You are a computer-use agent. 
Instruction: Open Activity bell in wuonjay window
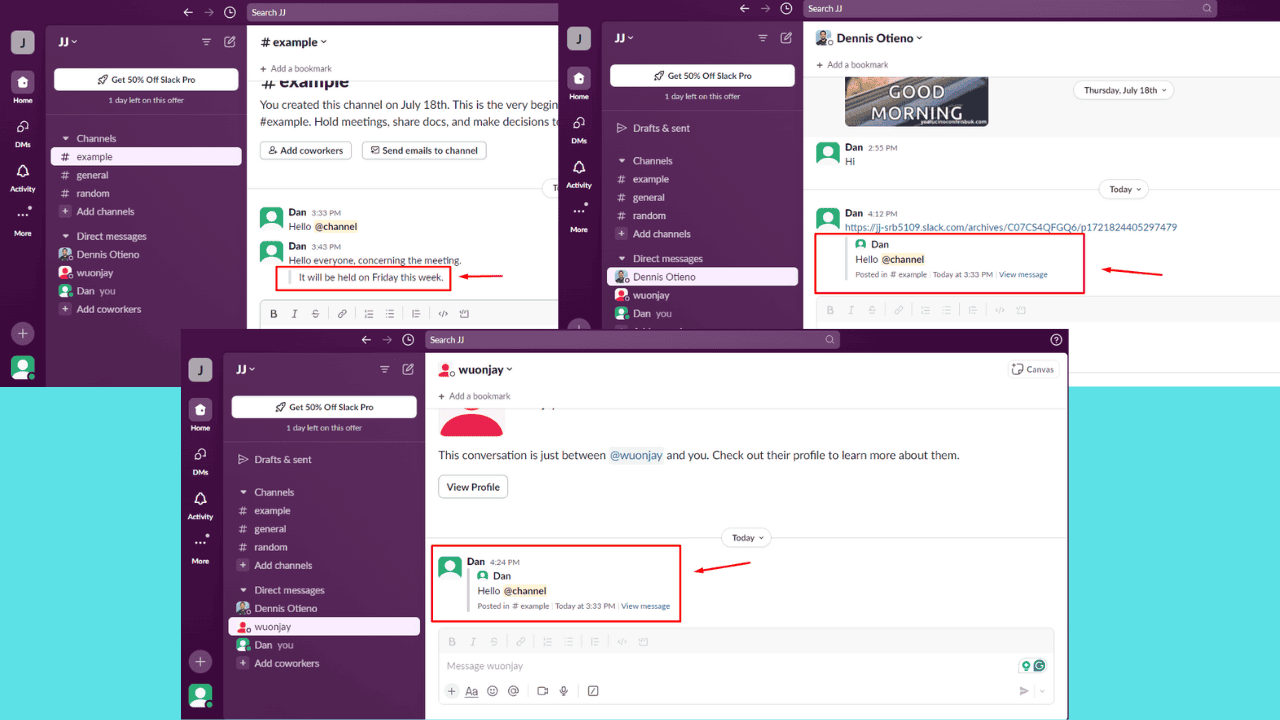(200, 505)
